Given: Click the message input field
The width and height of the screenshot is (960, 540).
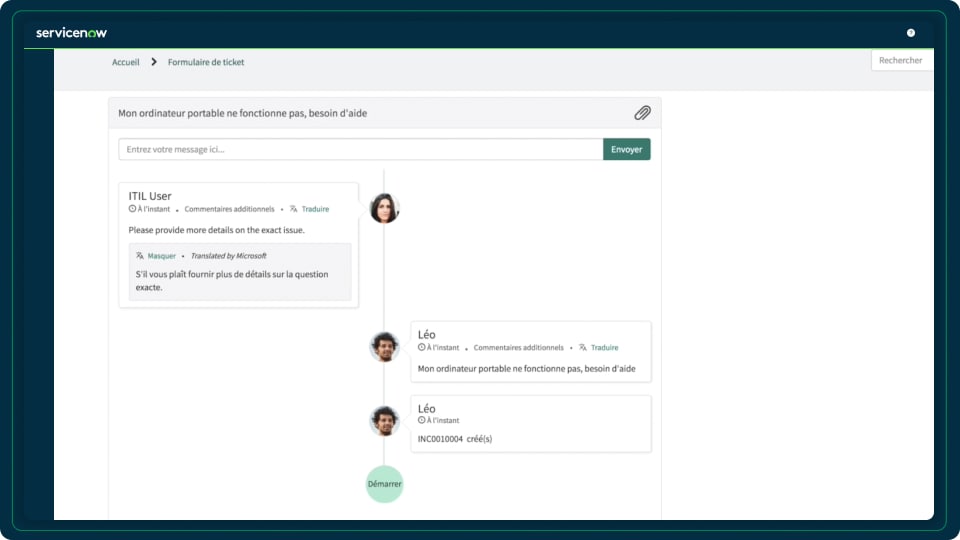Looking at the screenshot, I should coord(361,149).
